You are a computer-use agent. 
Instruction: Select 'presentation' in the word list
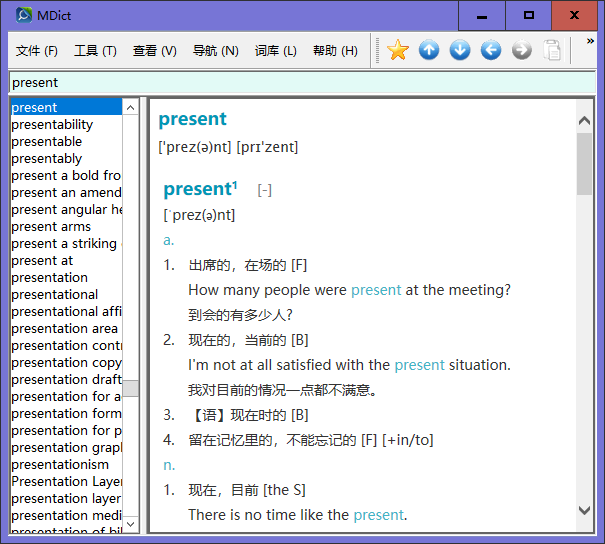coord(50,277)
